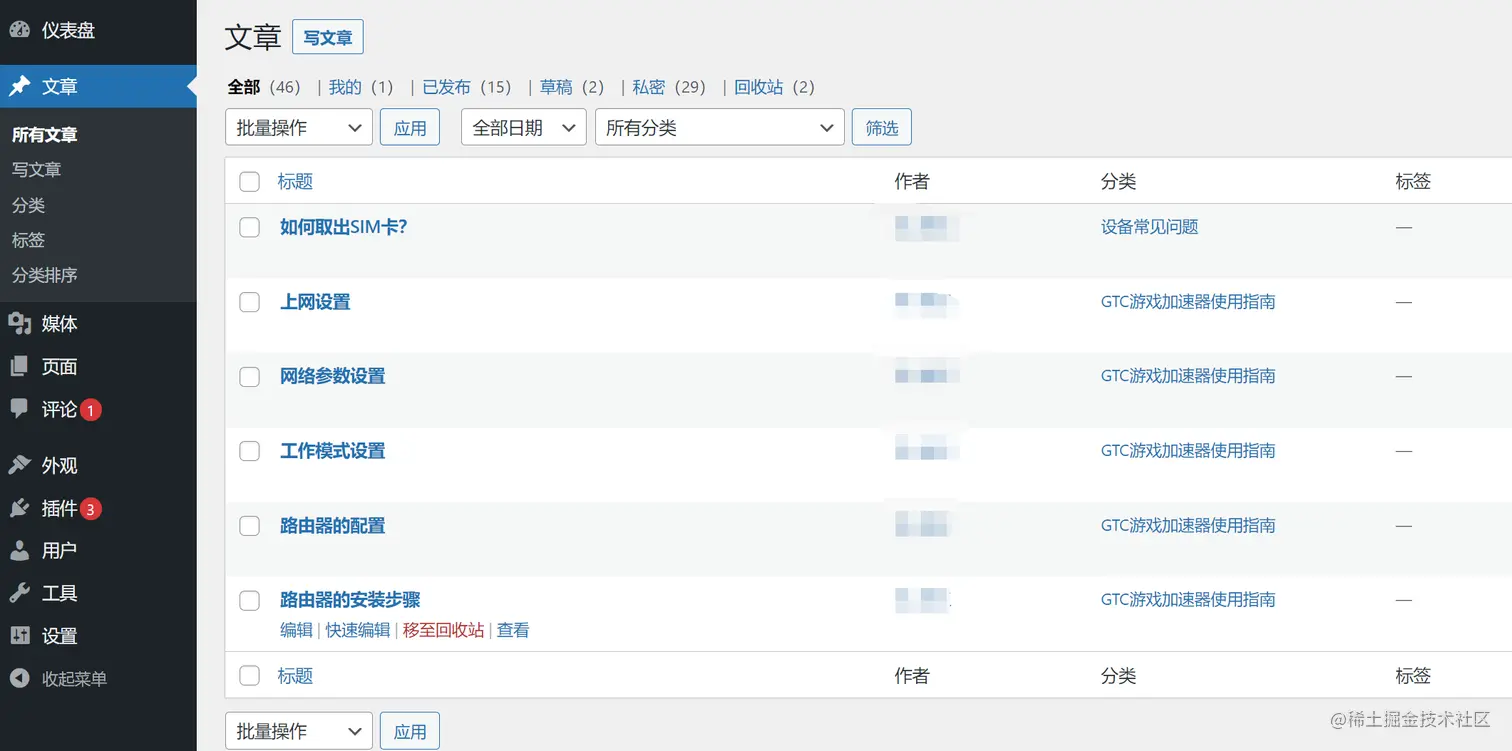Click the Pages icon beside 页面
This screenshot has height=751, width=1512.
[x=20, y=366]
